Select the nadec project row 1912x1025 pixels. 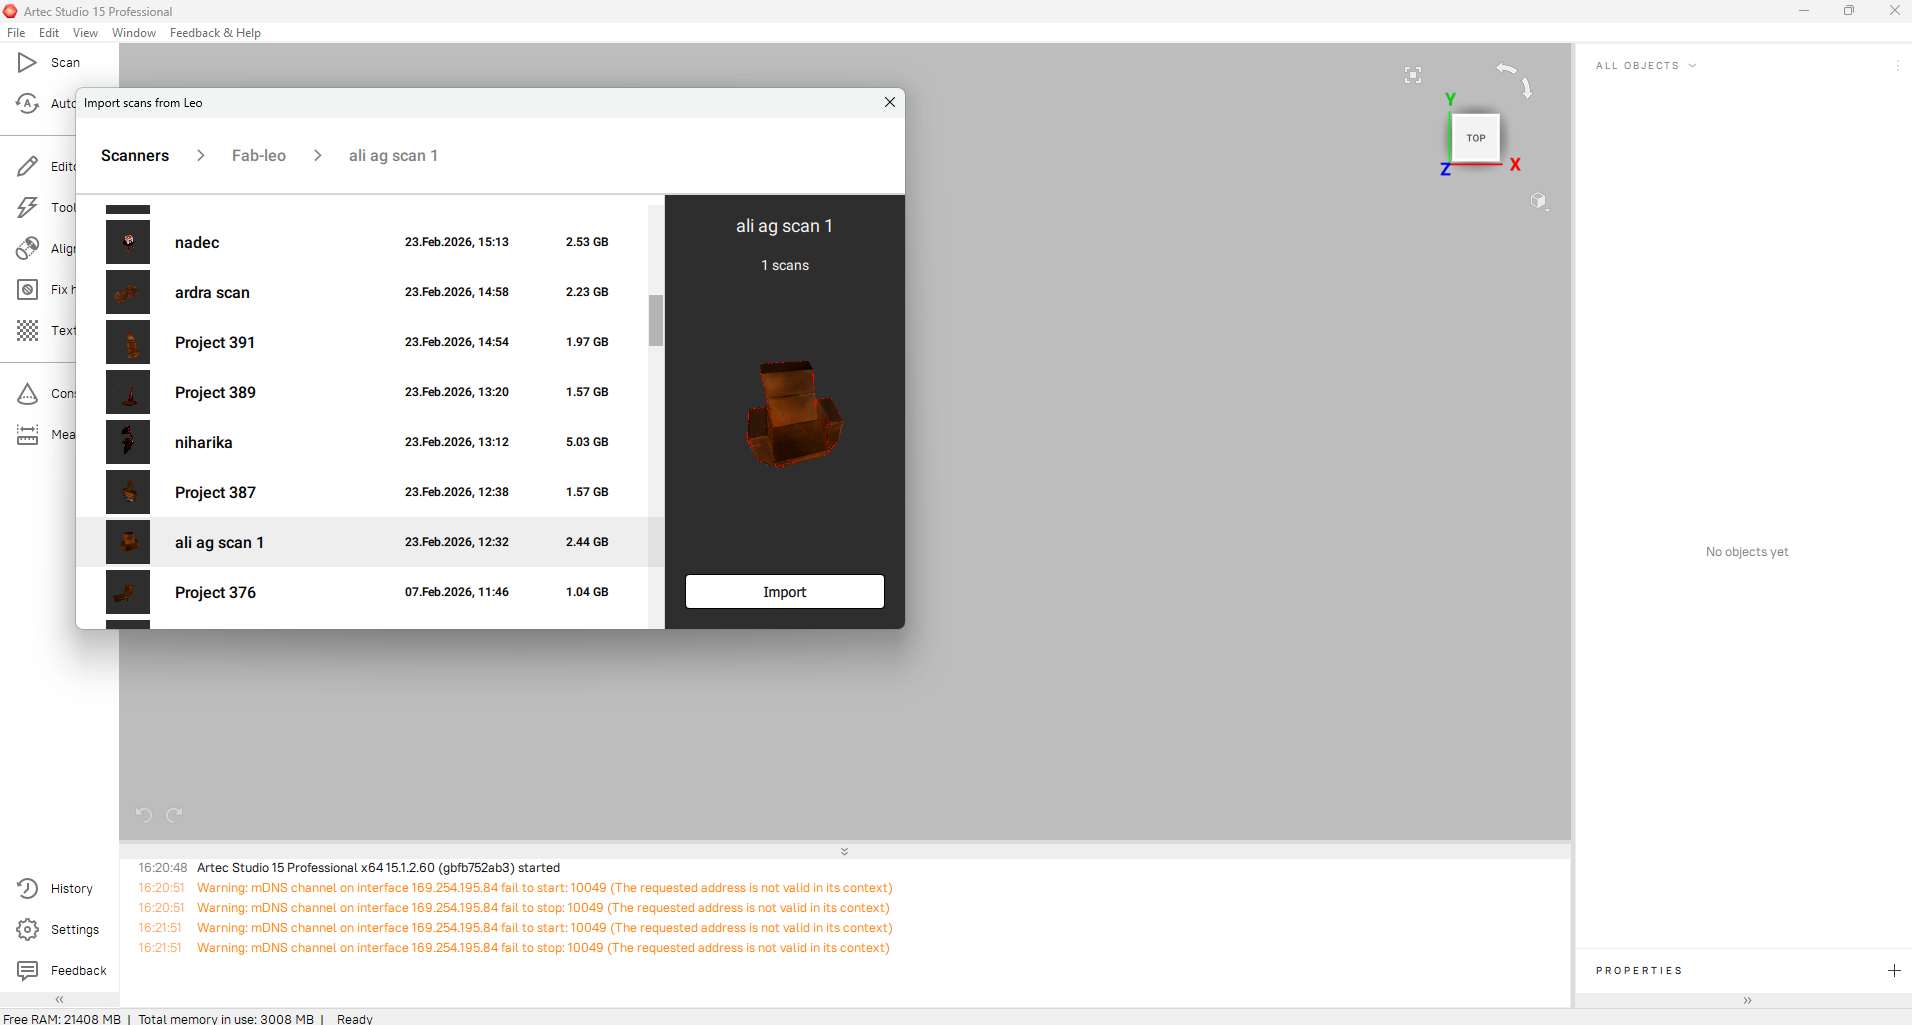click(362, 242)
